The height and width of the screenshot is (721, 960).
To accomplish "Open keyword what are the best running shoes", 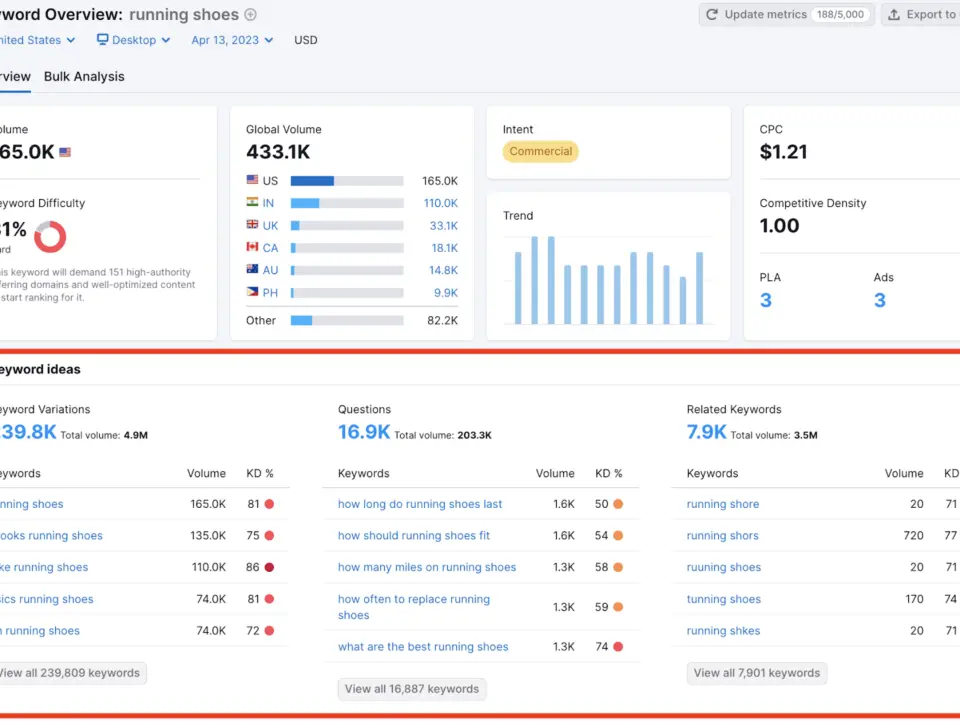I will [x=423, y=647].
